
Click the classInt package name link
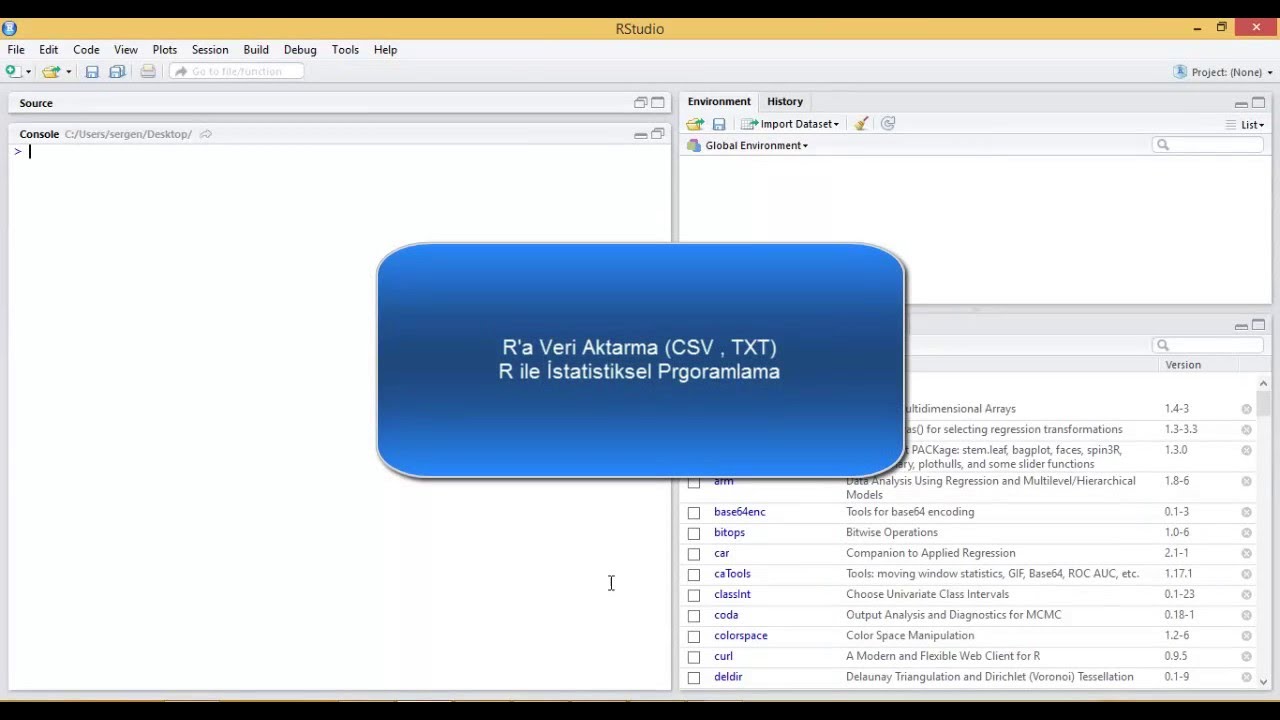[732, 594]
